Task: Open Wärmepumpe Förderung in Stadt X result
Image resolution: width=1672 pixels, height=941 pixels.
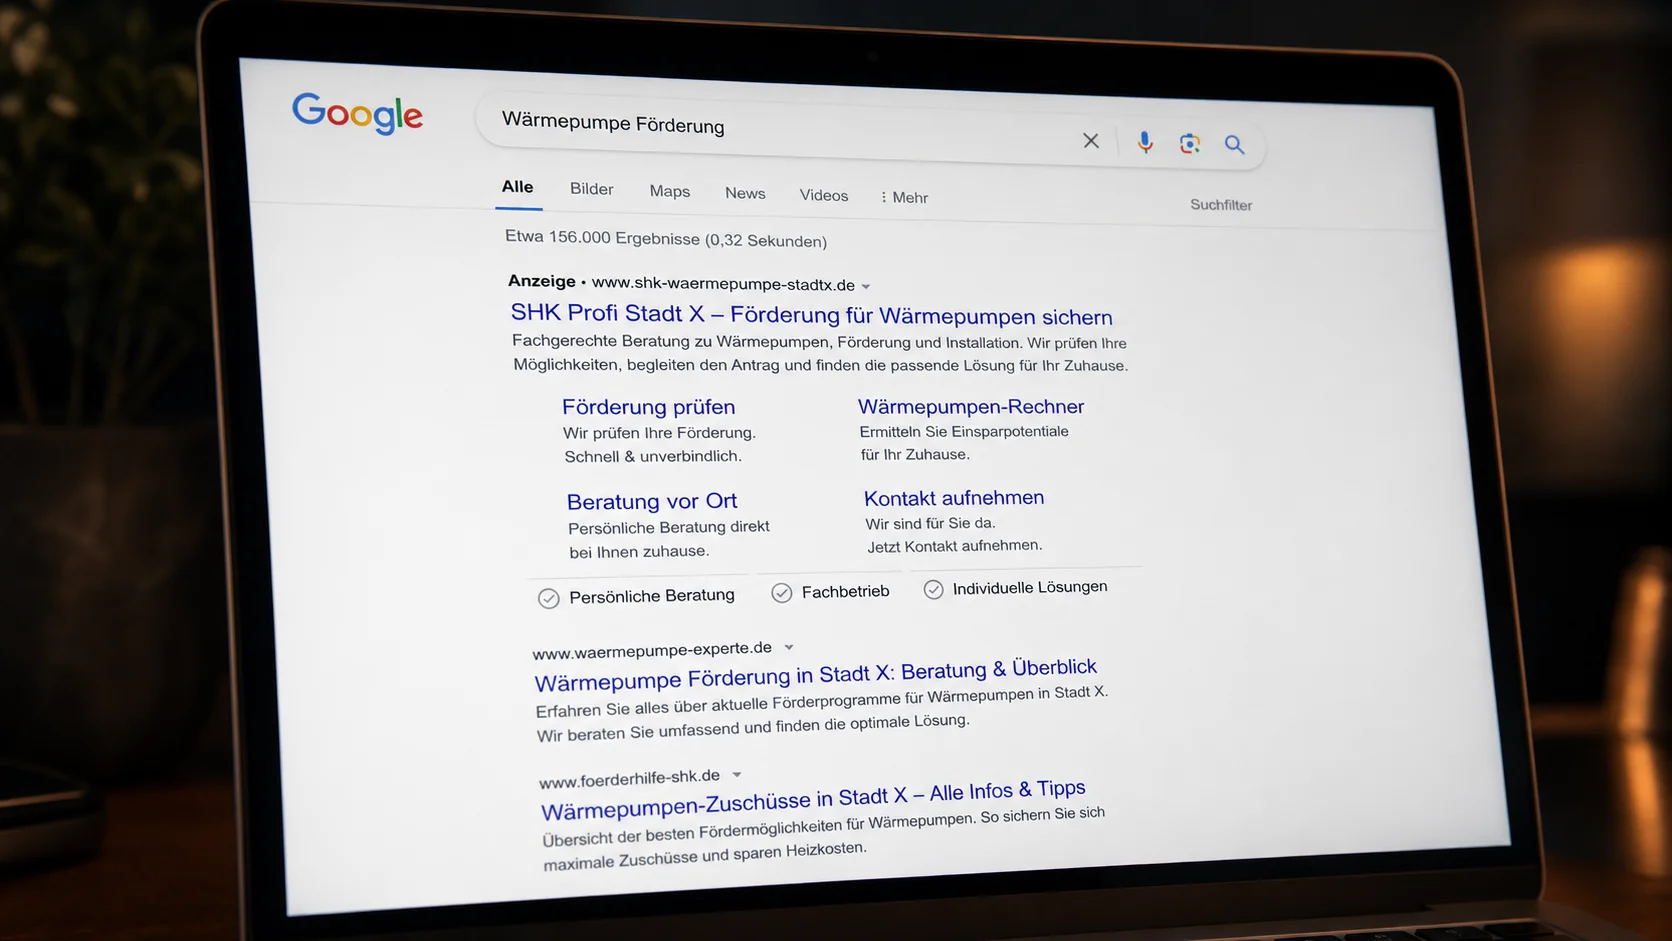Action: coord(816,675)
